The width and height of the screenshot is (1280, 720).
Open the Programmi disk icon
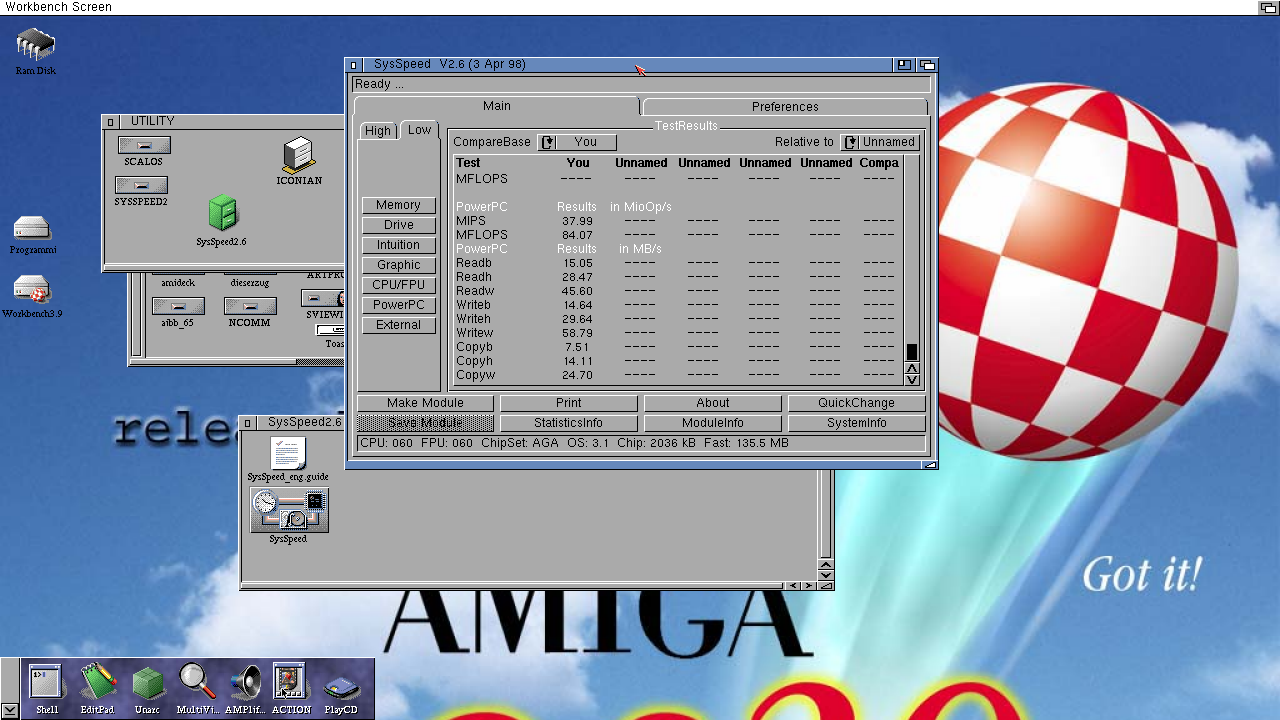click(x=33, y=236)
